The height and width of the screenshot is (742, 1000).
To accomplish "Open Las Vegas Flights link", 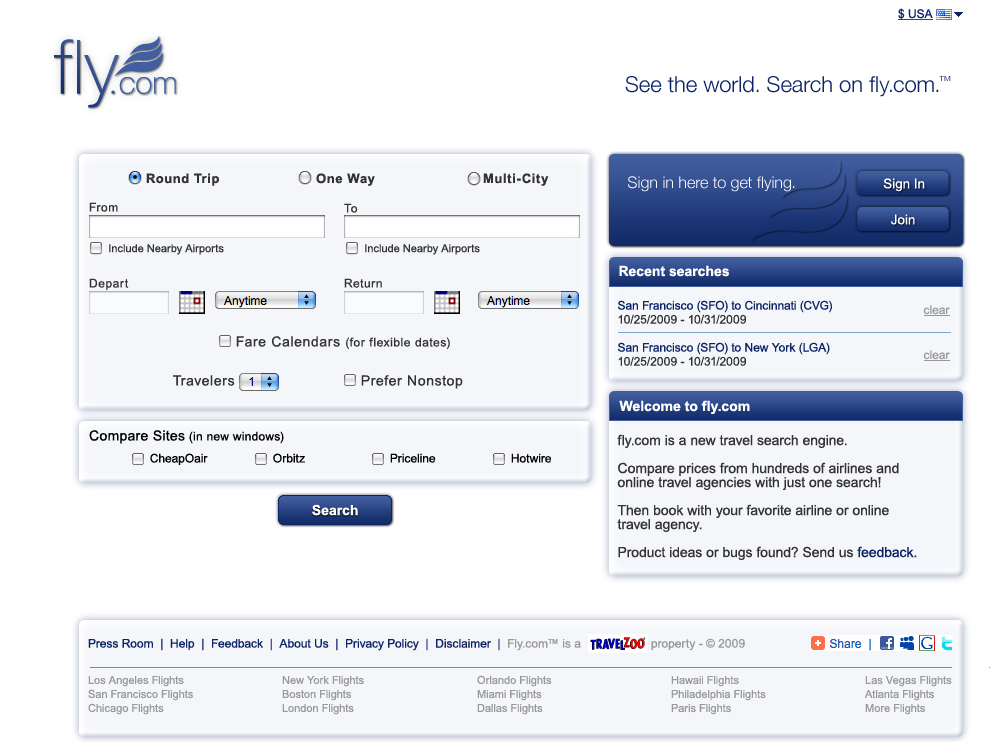I will tap(908, 680).
